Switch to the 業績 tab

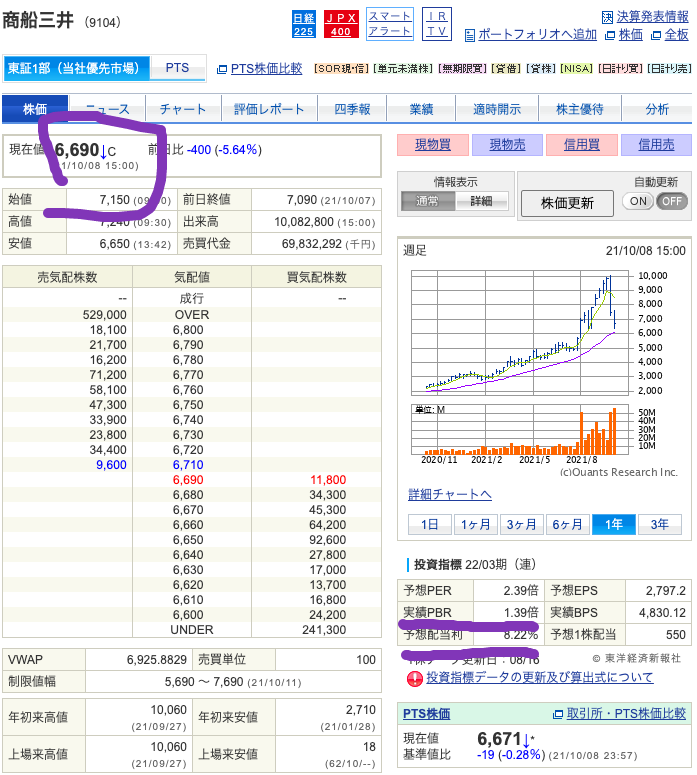(421, 109)
